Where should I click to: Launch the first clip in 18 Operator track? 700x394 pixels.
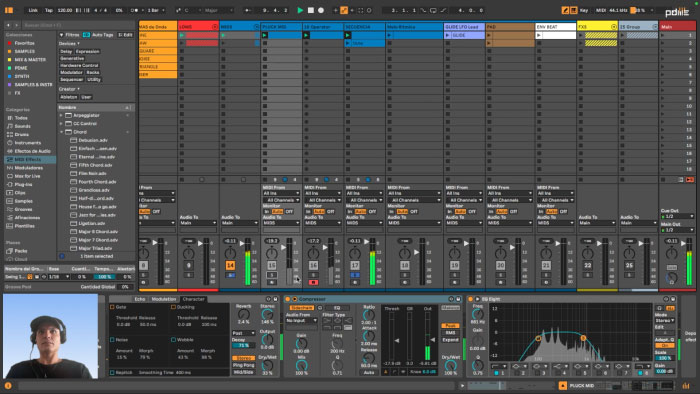click(306, 35)
